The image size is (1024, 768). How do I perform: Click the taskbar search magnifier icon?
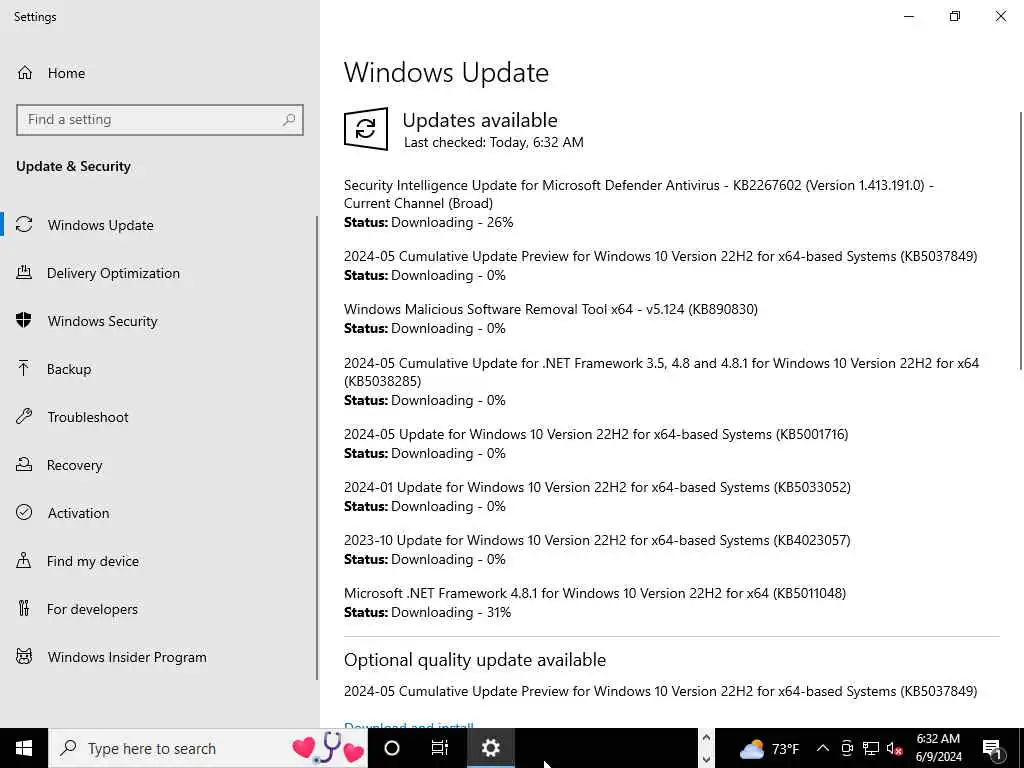(68, 748)
